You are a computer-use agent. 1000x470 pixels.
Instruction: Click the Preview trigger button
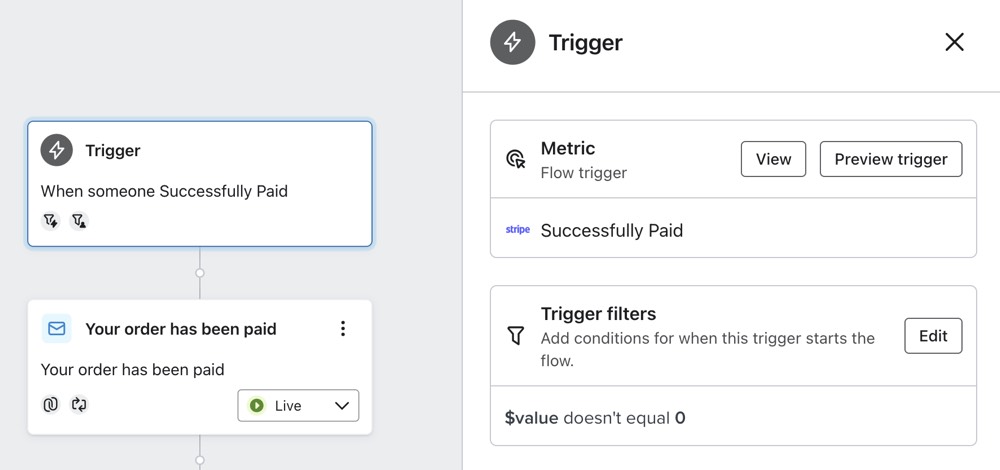(890, 159)
